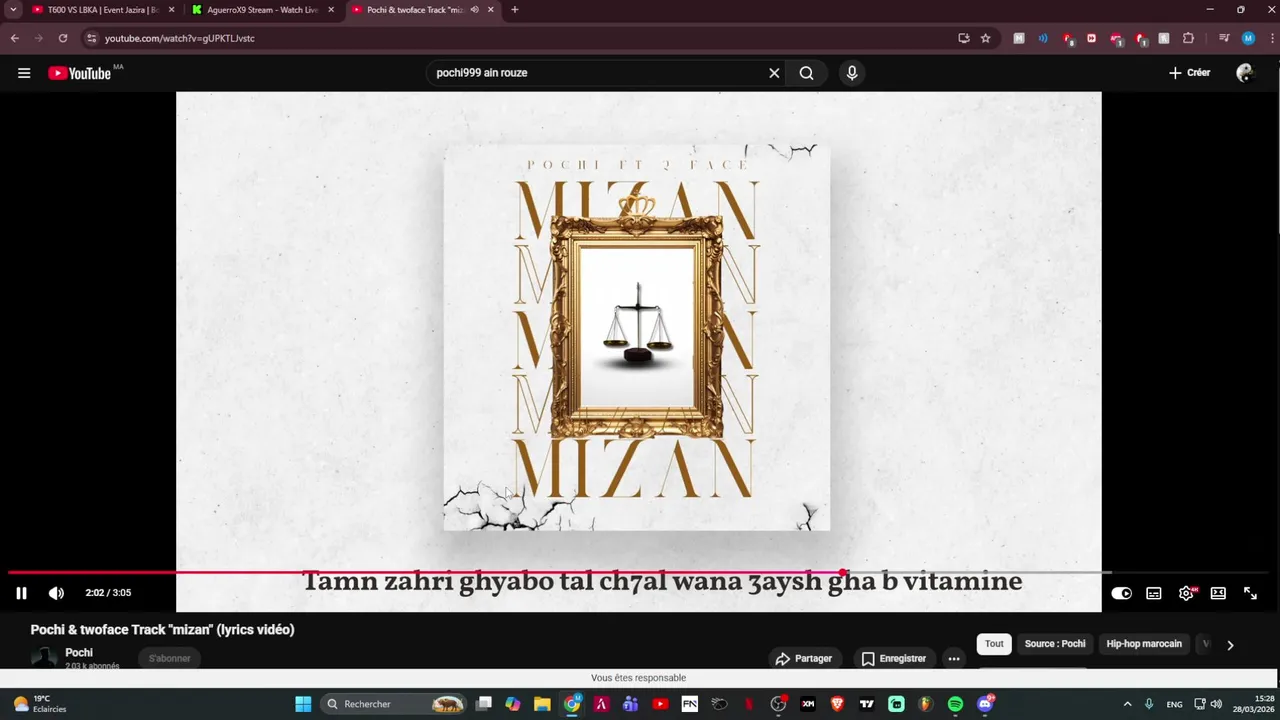Expand the tab search dropdown arrow

[x=13, y=10]
